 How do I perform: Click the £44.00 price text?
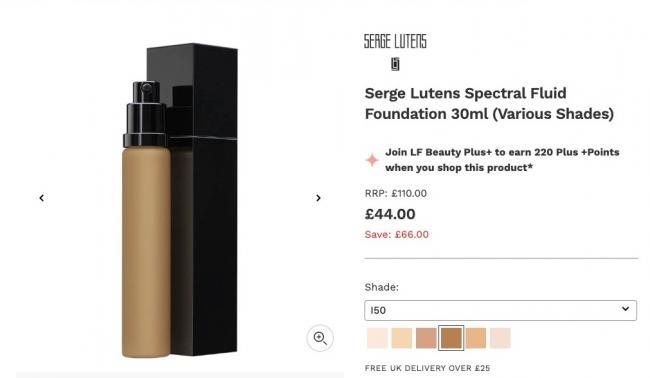click(390, 214)
